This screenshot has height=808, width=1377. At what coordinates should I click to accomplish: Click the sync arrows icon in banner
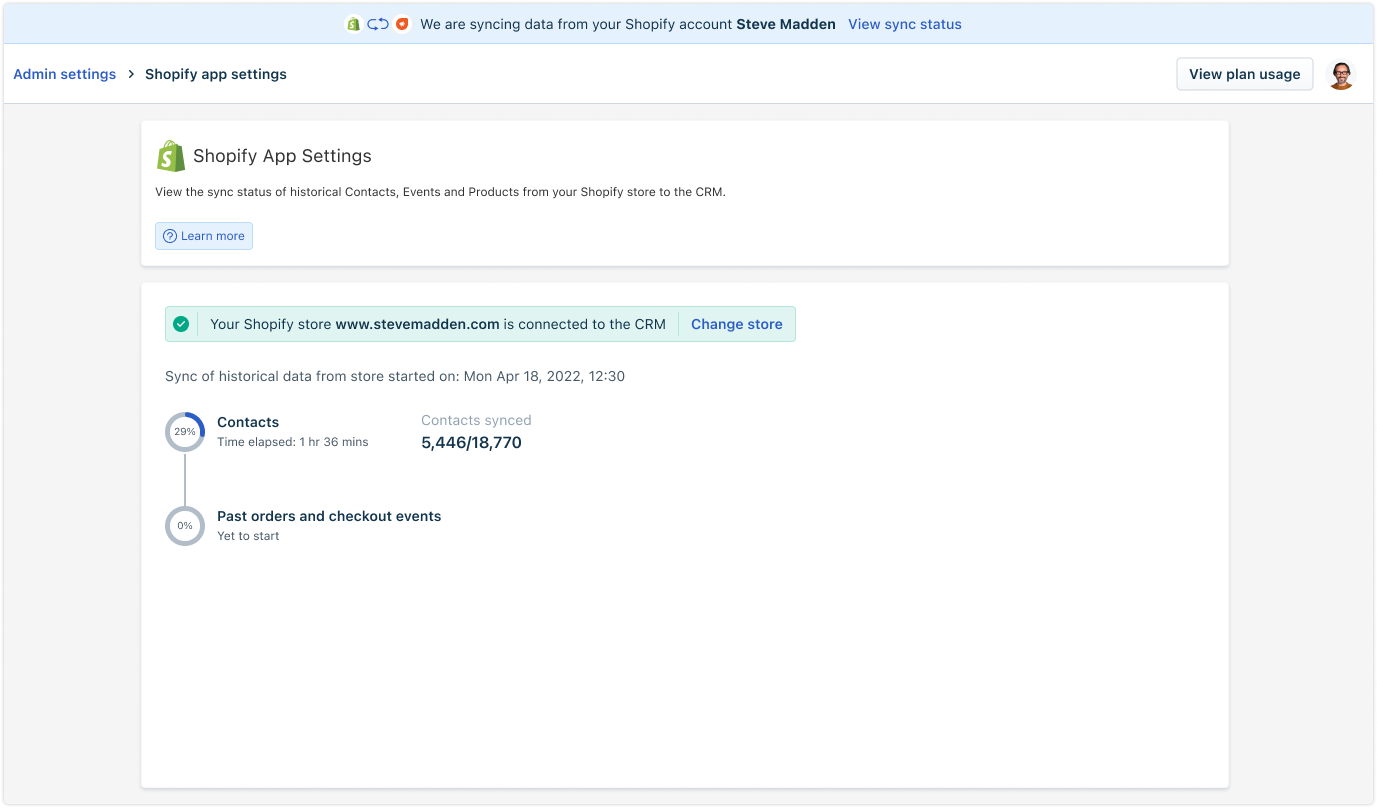click(x=378, y=24)
